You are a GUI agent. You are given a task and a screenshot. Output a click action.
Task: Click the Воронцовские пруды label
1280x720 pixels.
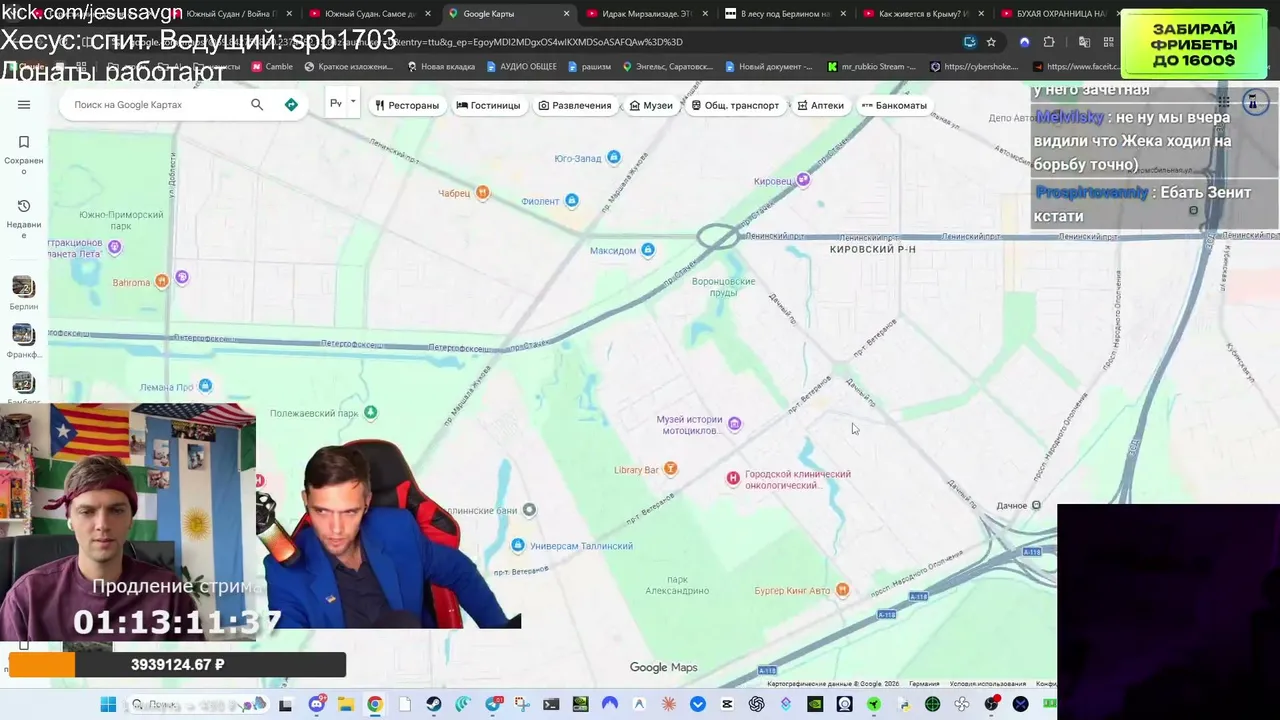[723, 287]
